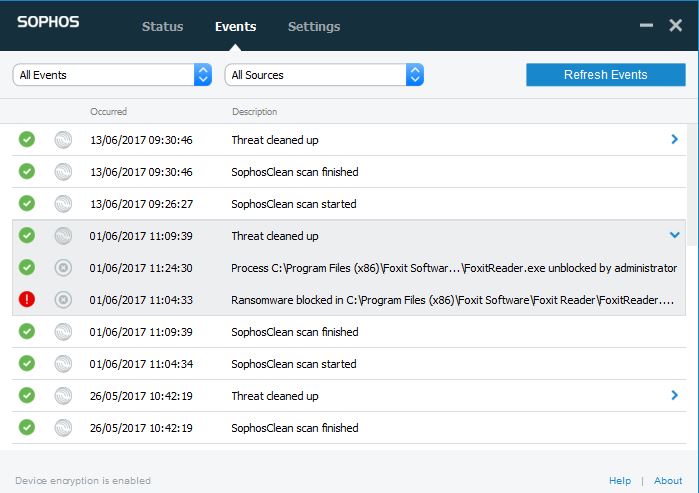The height and width of the screenshot is (493, 699).
Task: Click source icon of 26/05/2017 Threat cleaned up row
Action: click(63, 396)
